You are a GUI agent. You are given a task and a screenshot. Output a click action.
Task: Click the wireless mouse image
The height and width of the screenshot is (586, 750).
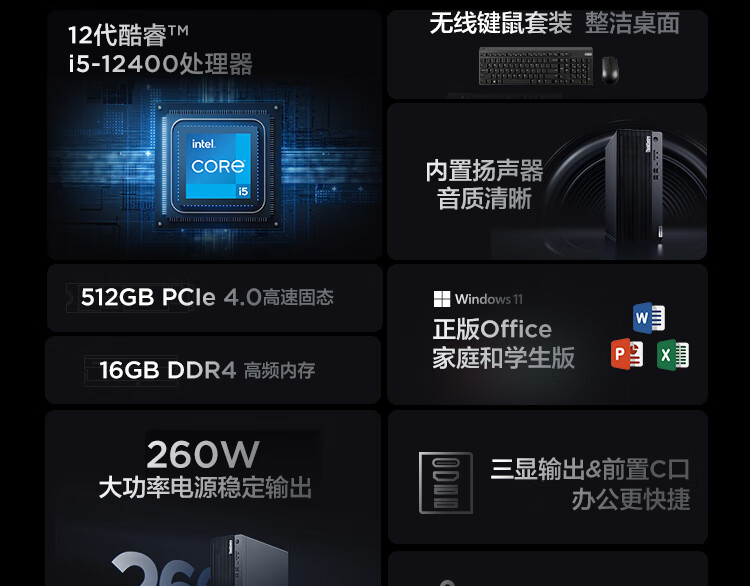coord(609,70)
